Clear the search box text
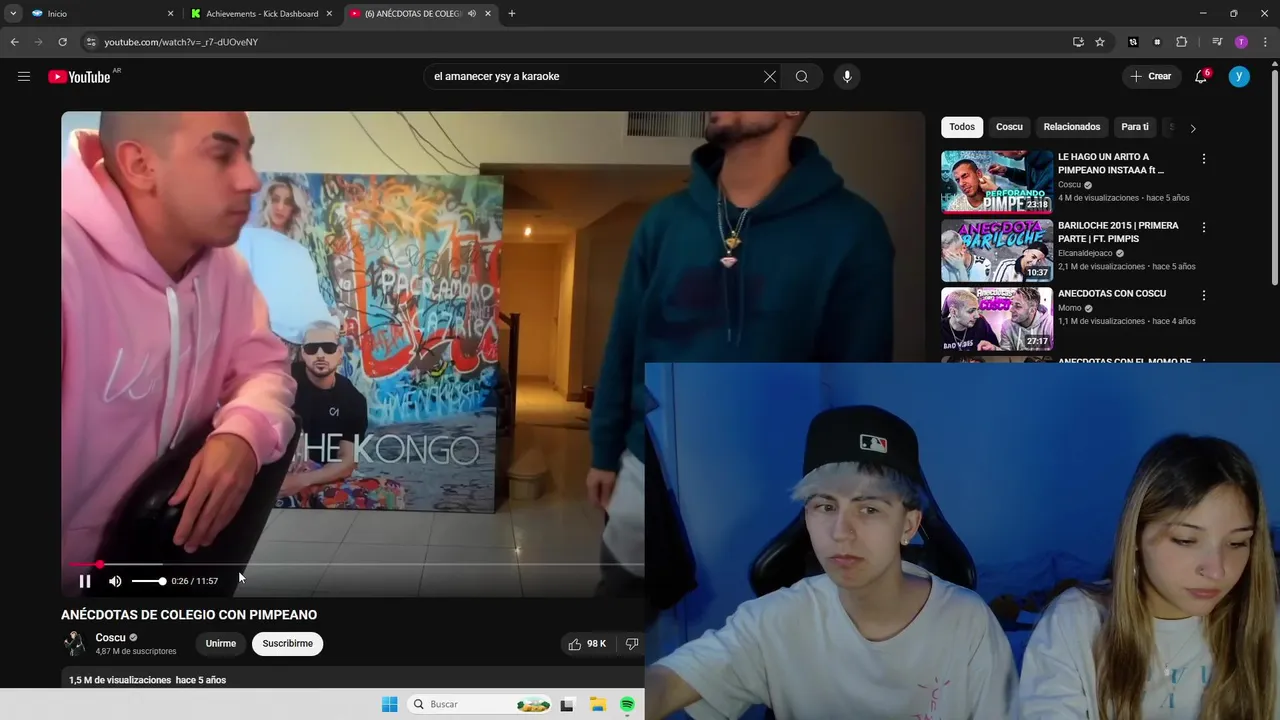This screenshot has width=1280, height=720. (770, 76)
